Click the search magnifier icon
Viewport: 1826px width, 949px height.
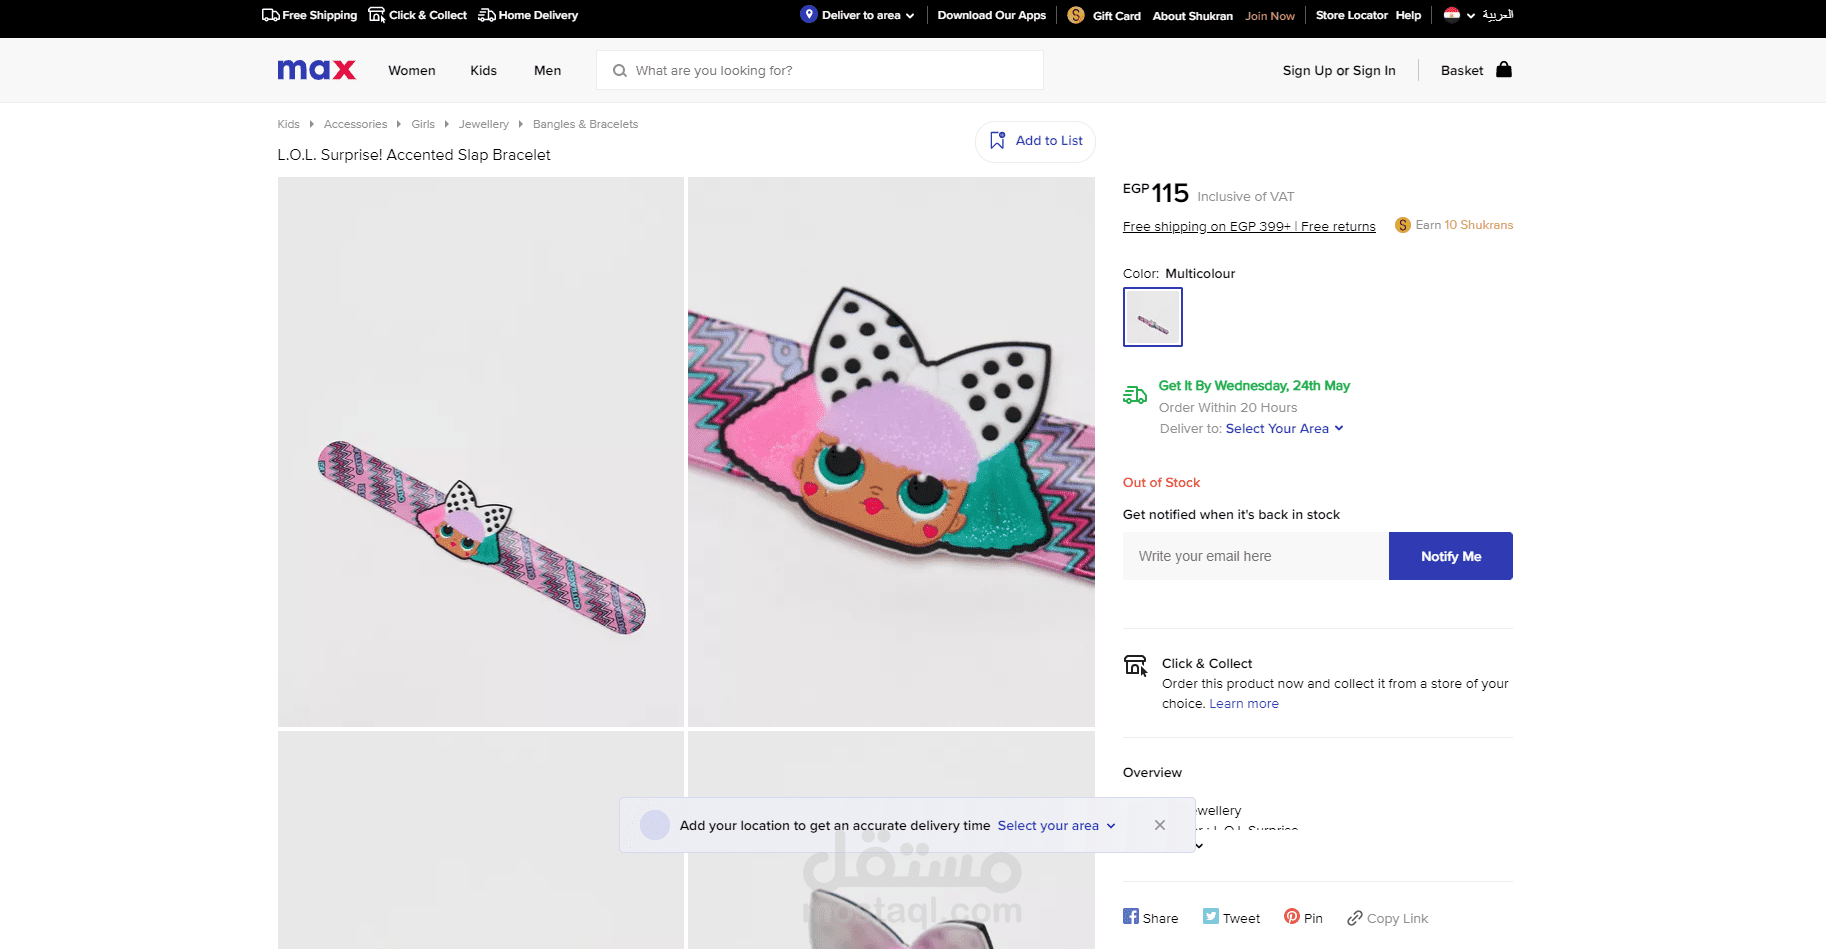coord(620,71)
